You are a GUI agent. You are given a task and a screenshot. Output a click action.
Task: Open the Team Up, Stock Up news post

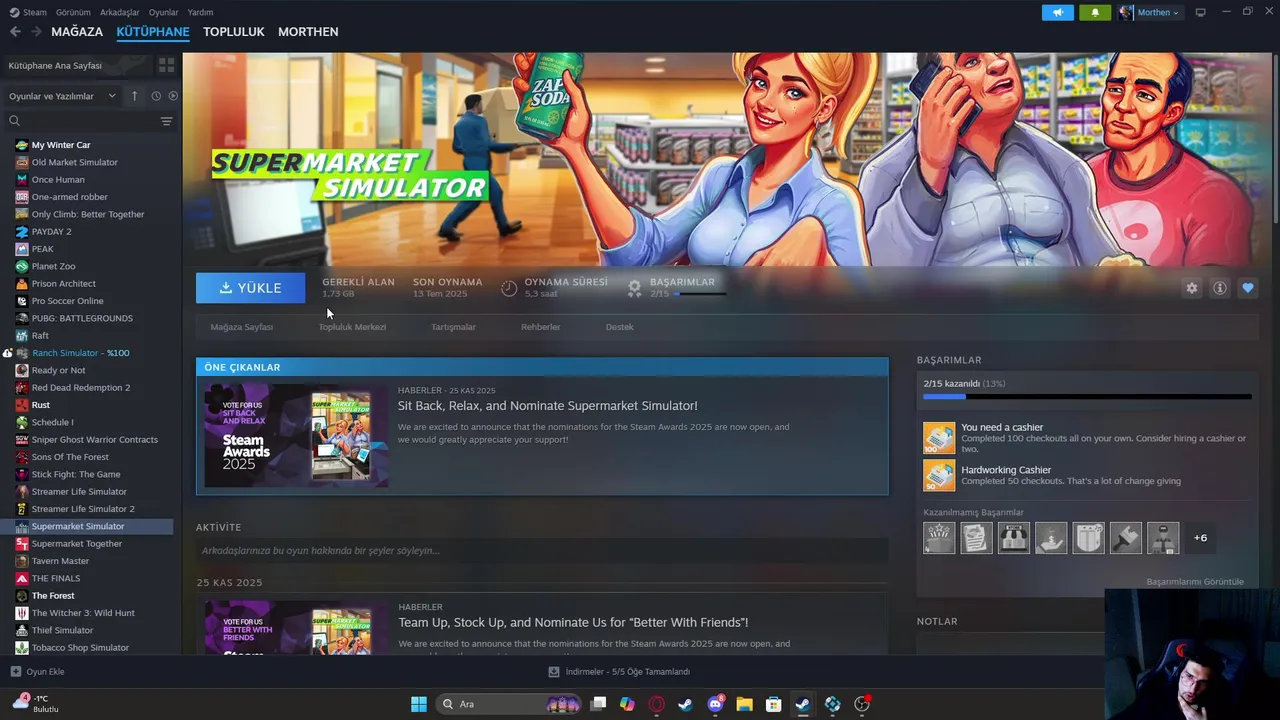573,623
